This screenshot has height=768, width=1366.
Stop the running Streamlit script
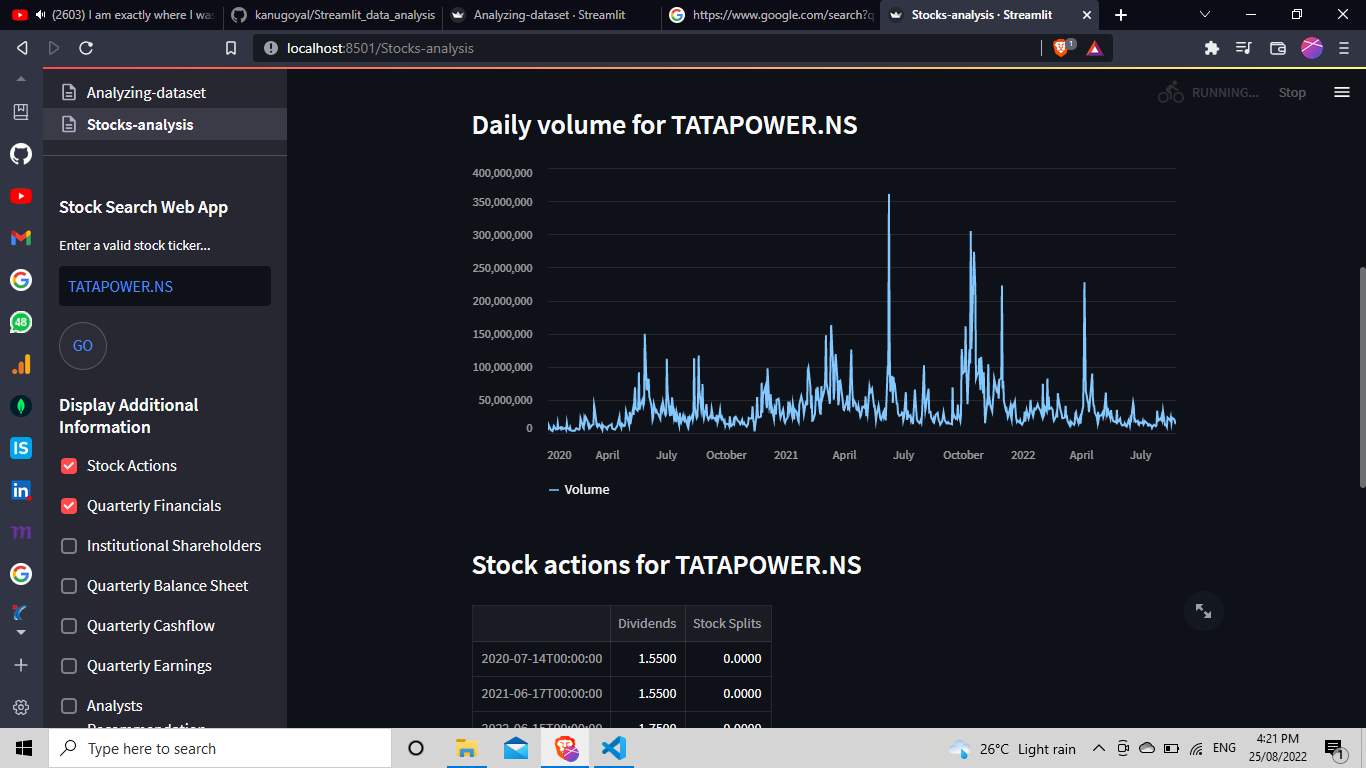1292,92
